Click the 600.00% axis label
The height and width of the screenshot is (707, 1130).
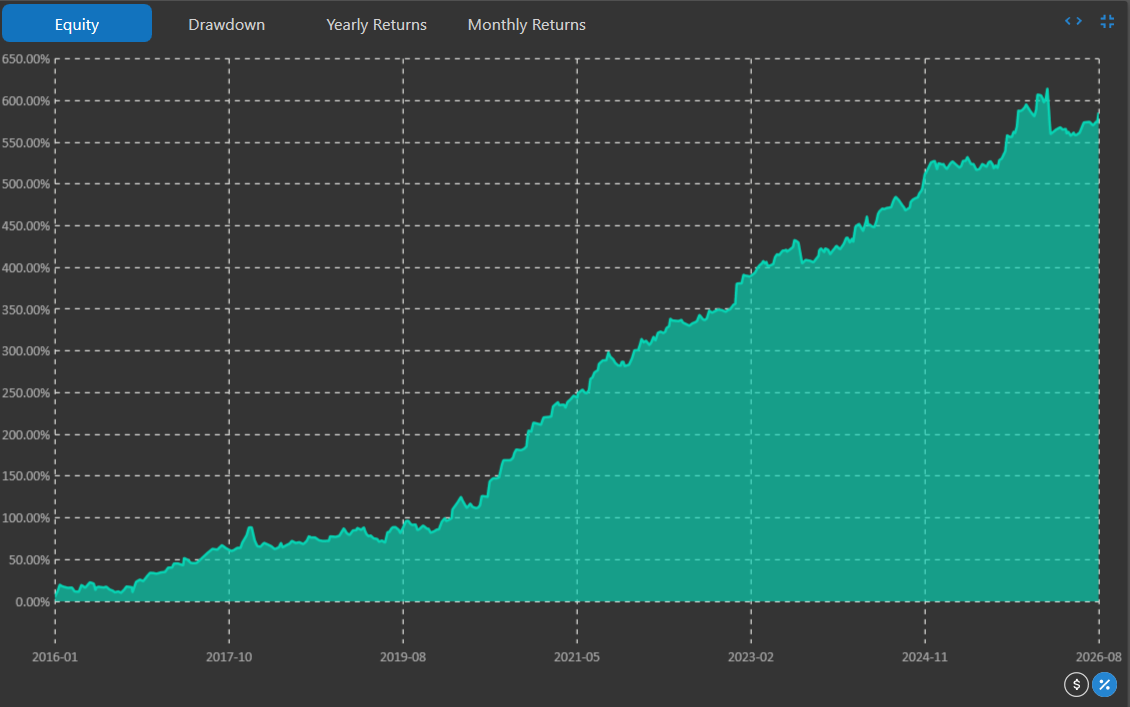click(26, 101)
